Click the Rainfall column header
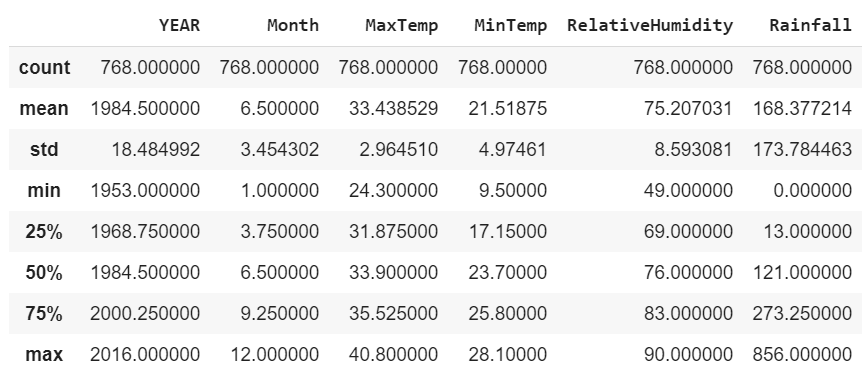This screenshot has height=376, width=864. (810, 25)
